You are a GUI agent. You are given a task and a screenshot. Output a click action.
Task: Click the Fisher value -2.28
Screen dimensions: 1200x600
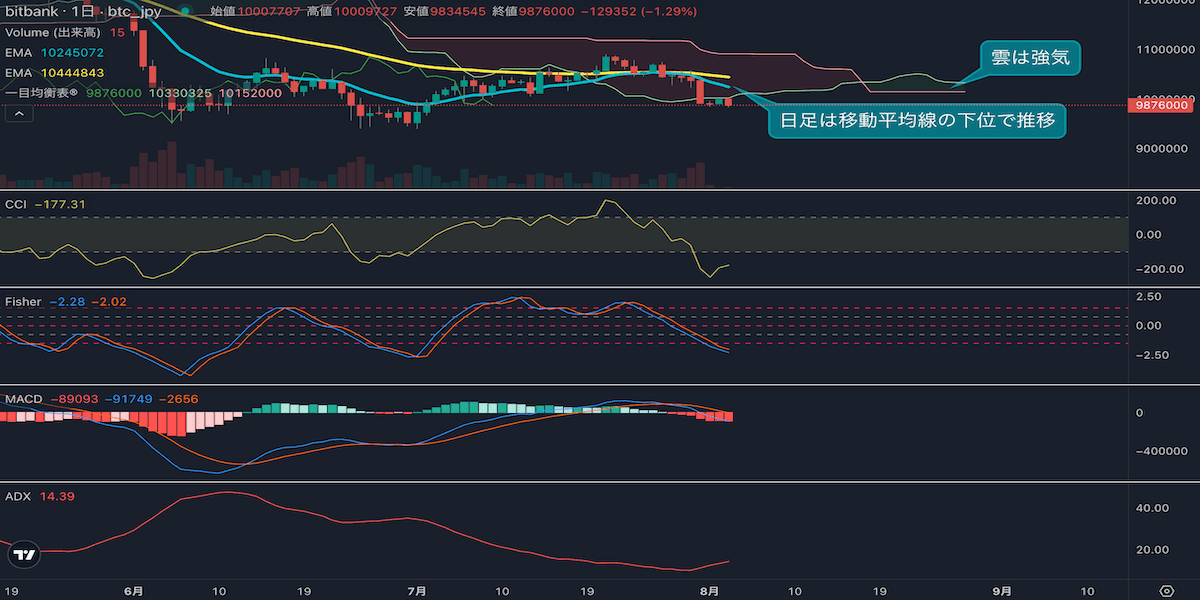pyautogui.click(x=69, y=301)
